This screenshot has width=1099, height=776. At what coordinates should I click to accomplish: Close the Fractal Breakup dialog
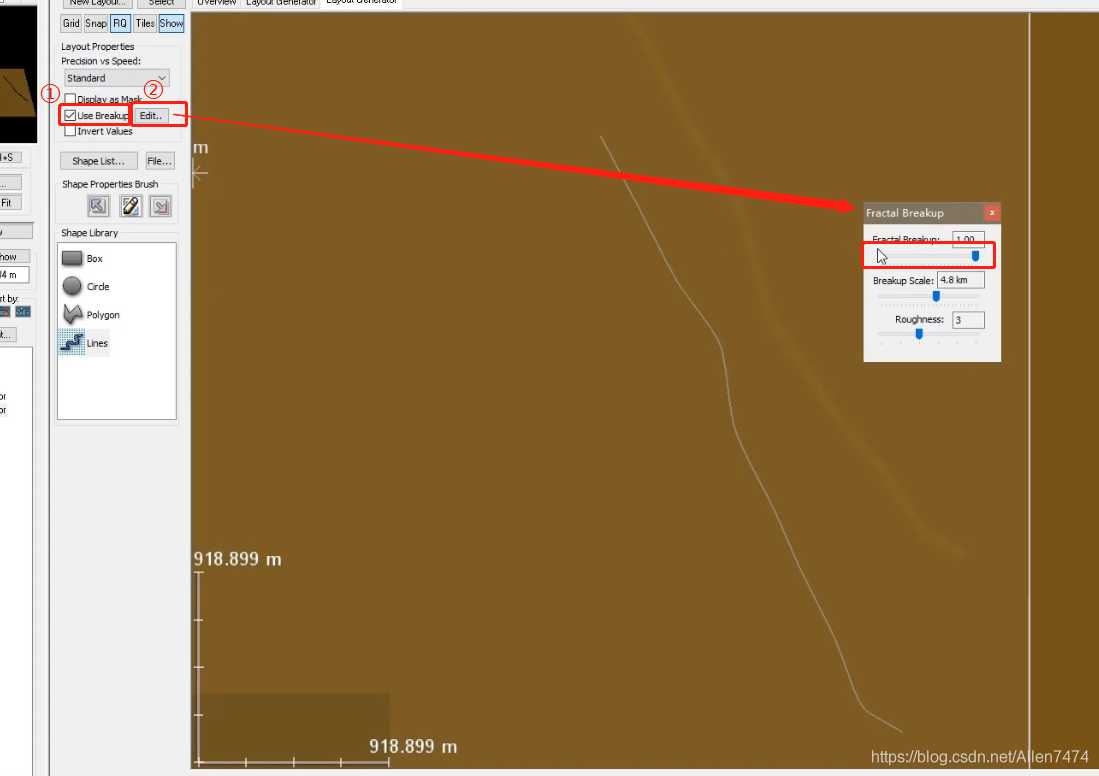click(x=992, y=212)
